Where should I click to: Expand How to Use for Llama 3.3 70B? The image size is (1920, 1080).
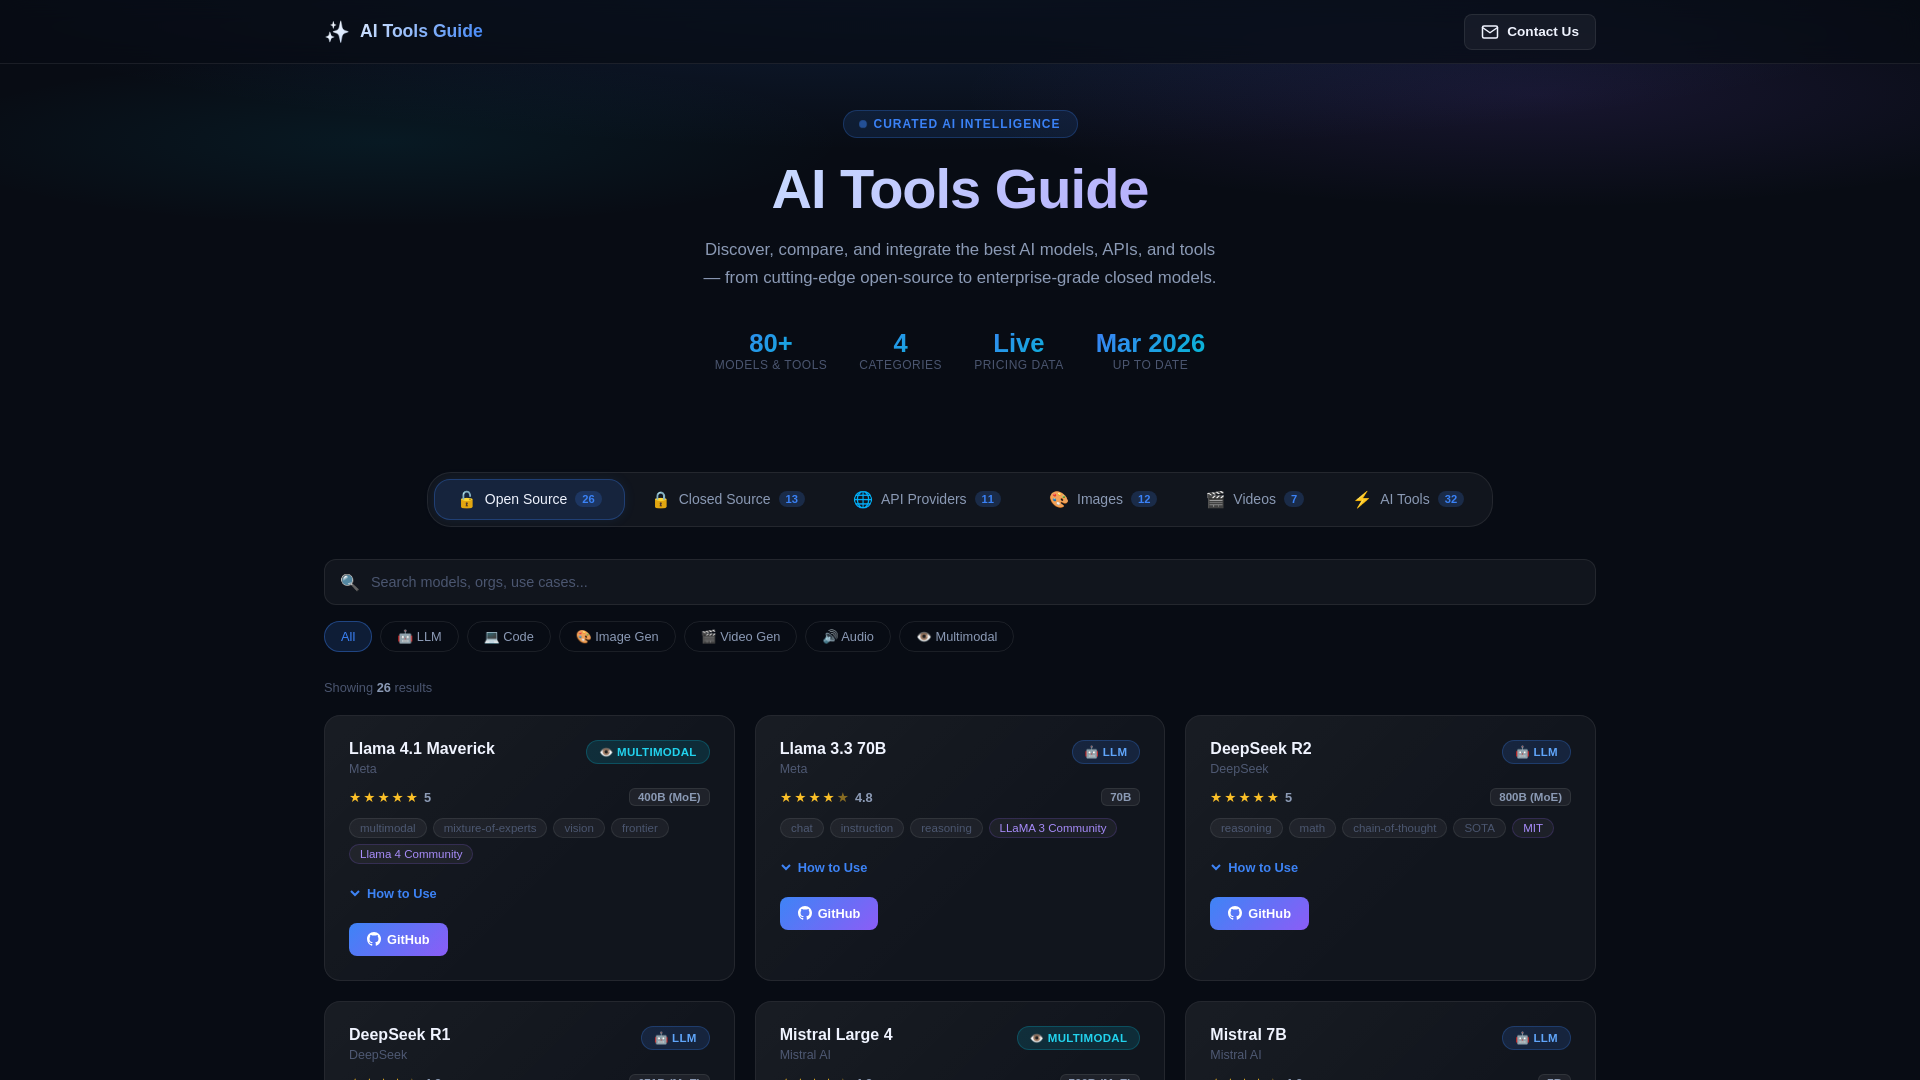point(824,868)
